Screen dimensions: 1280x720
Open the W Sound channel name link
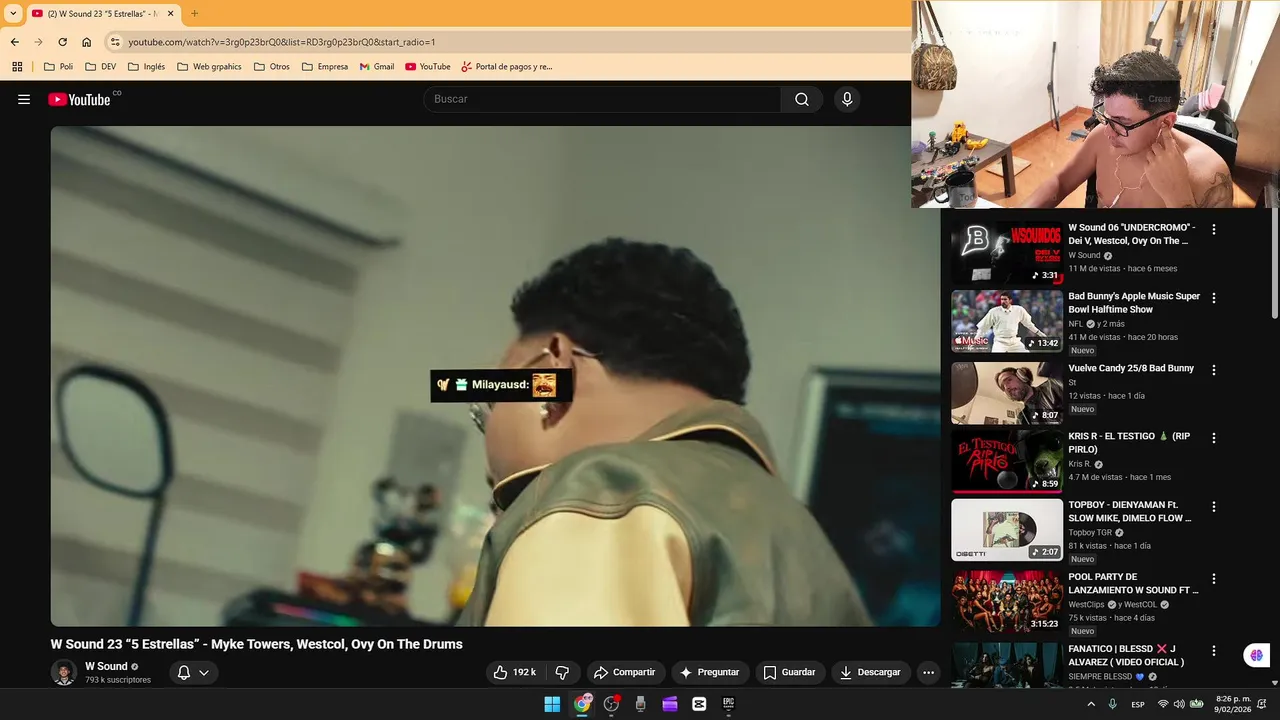[106, 666]
